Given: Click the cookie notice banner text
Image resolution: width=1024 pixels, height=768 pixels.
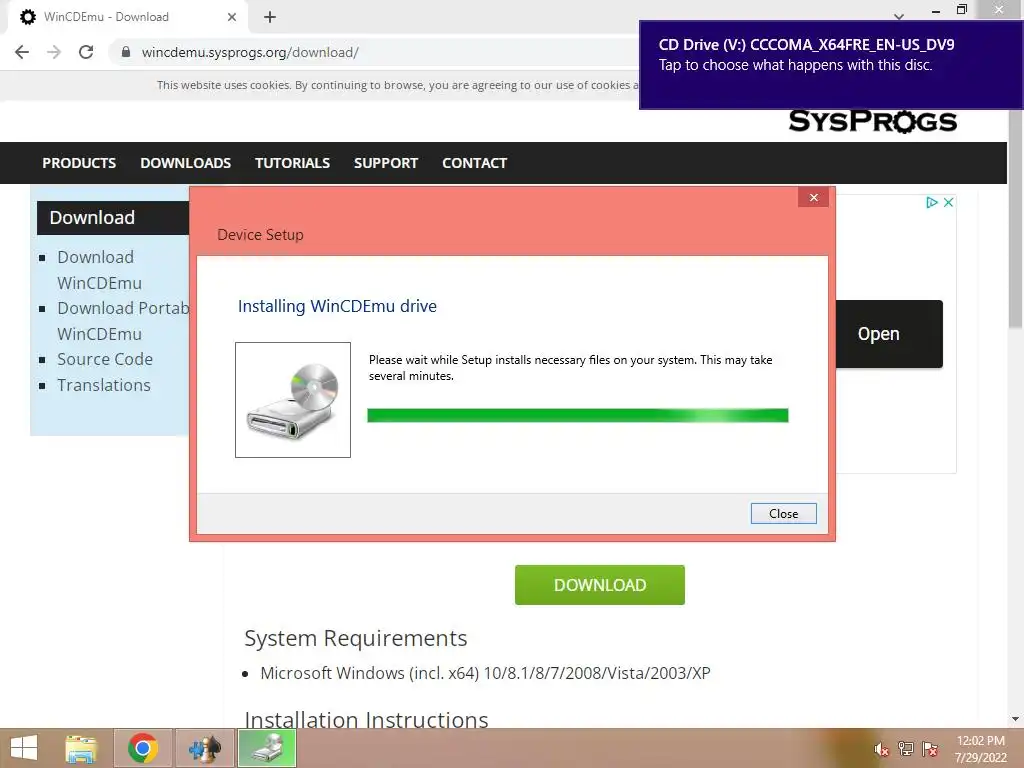Looking at the screenshot, I should [397, 85].
